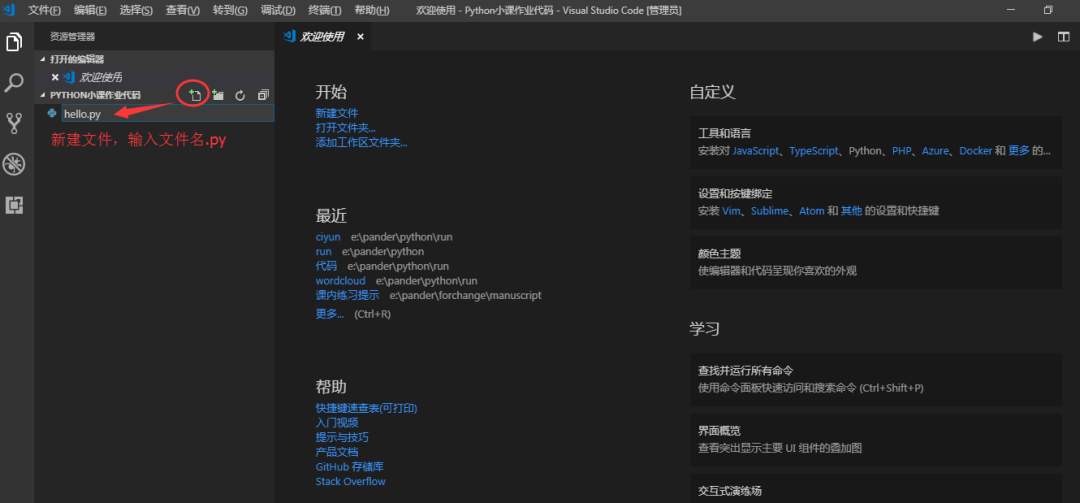
Task: Install Sublime keybindings link
Action: click(x=769, y=211)
